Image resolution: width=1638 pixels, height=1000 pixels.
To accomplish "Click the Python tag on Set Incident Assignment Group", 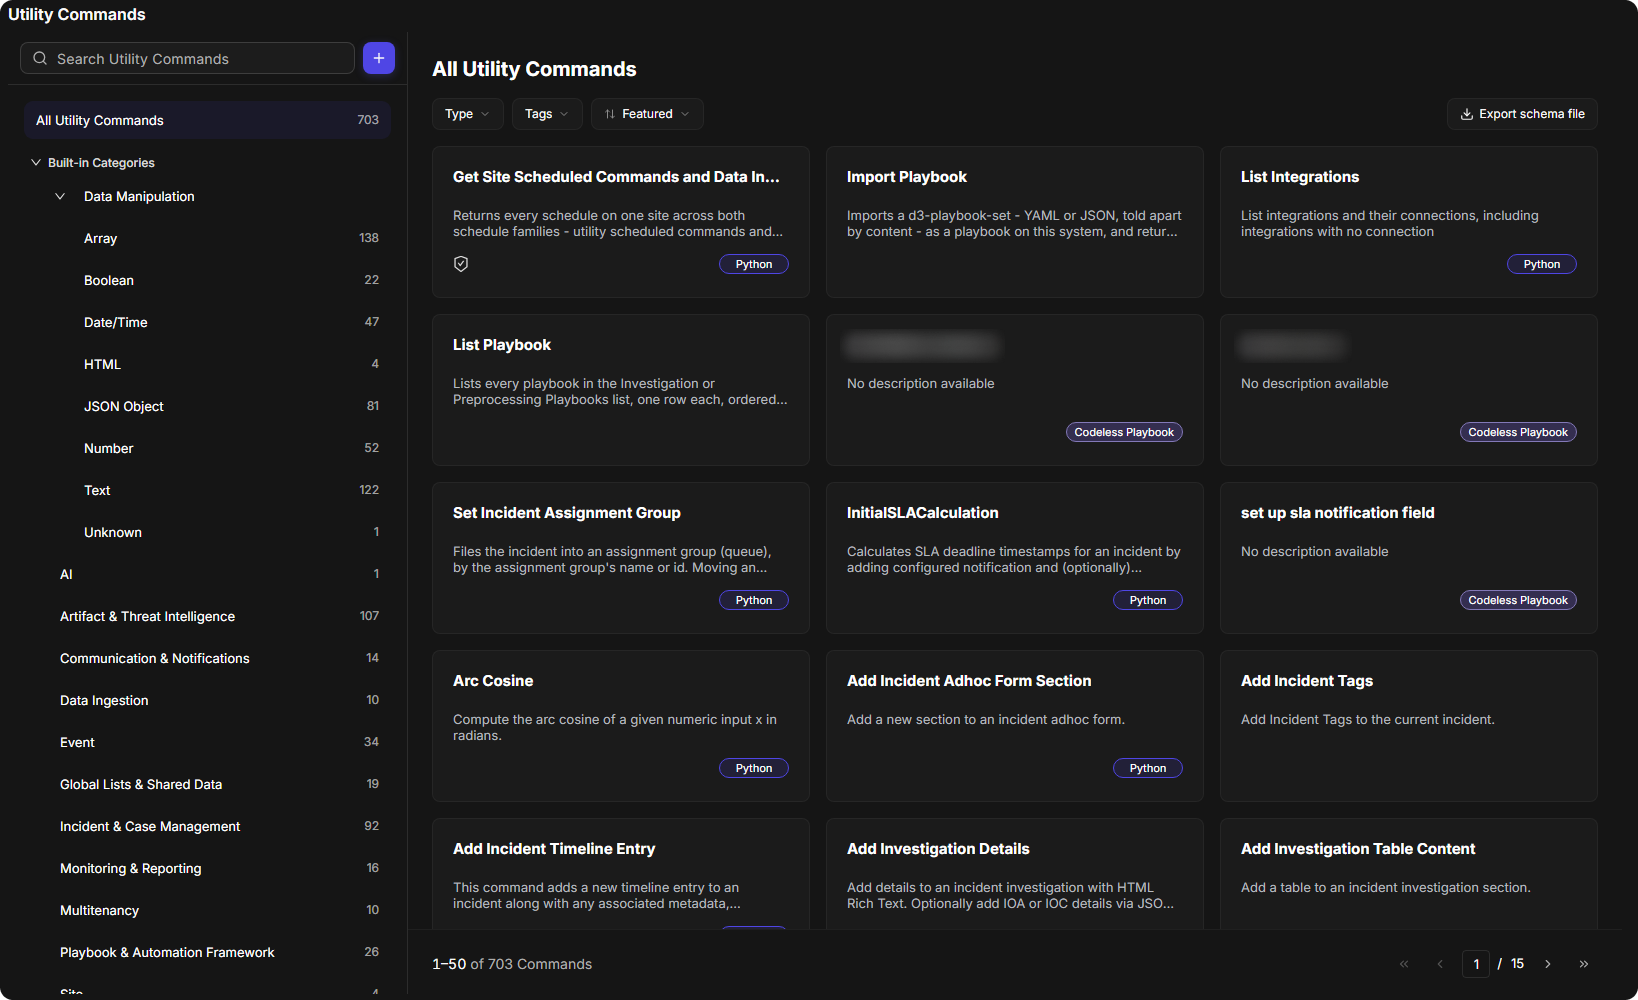I will pos(754,600).
